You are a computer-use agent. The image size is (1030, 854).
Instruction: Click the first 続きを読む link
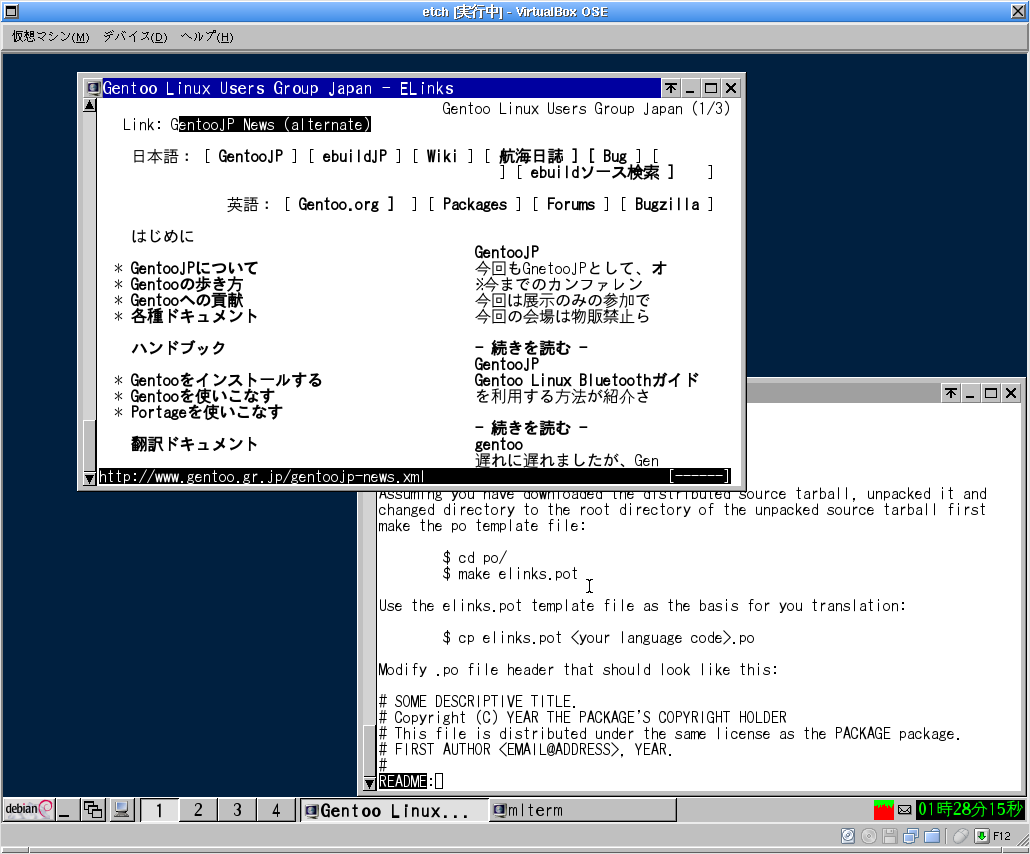(531, 348)
